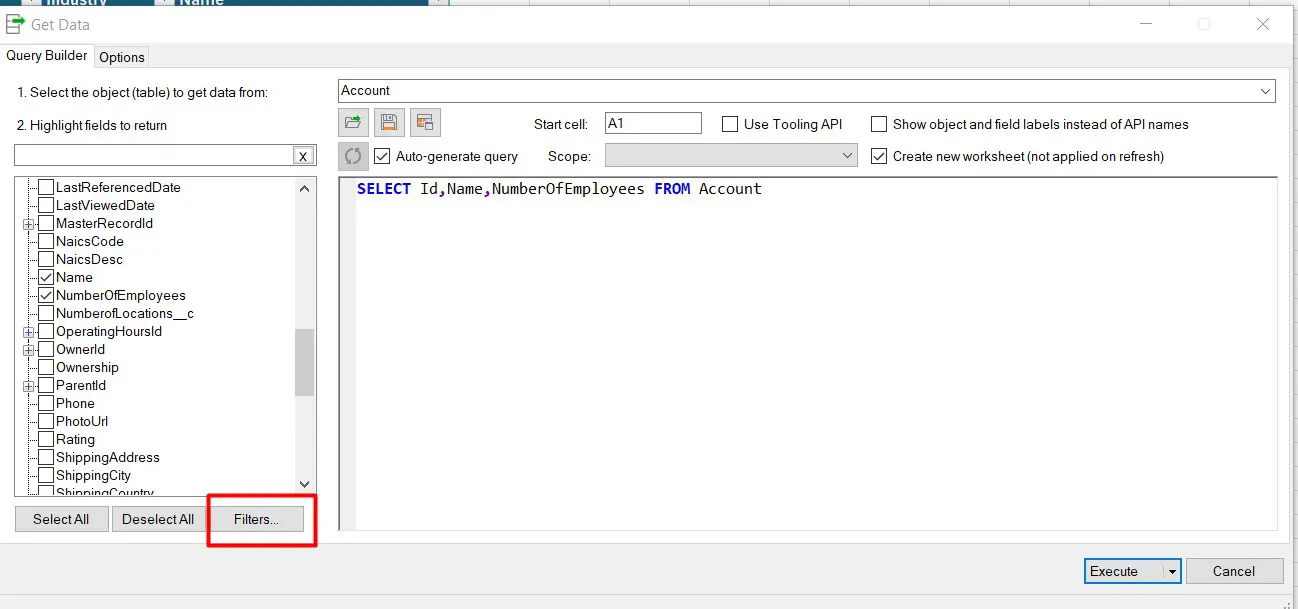The image size is (1298, 609).
Task: Switch to the Options tab
Action: 122,57
